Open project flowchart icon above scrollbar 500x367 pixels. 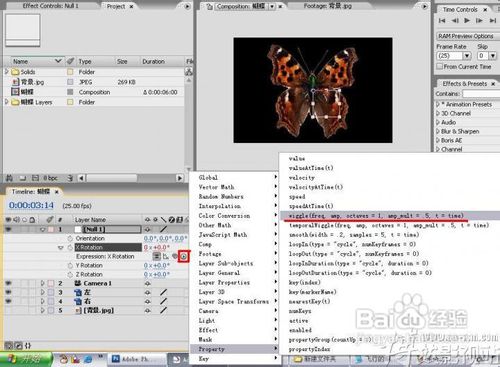188,71
